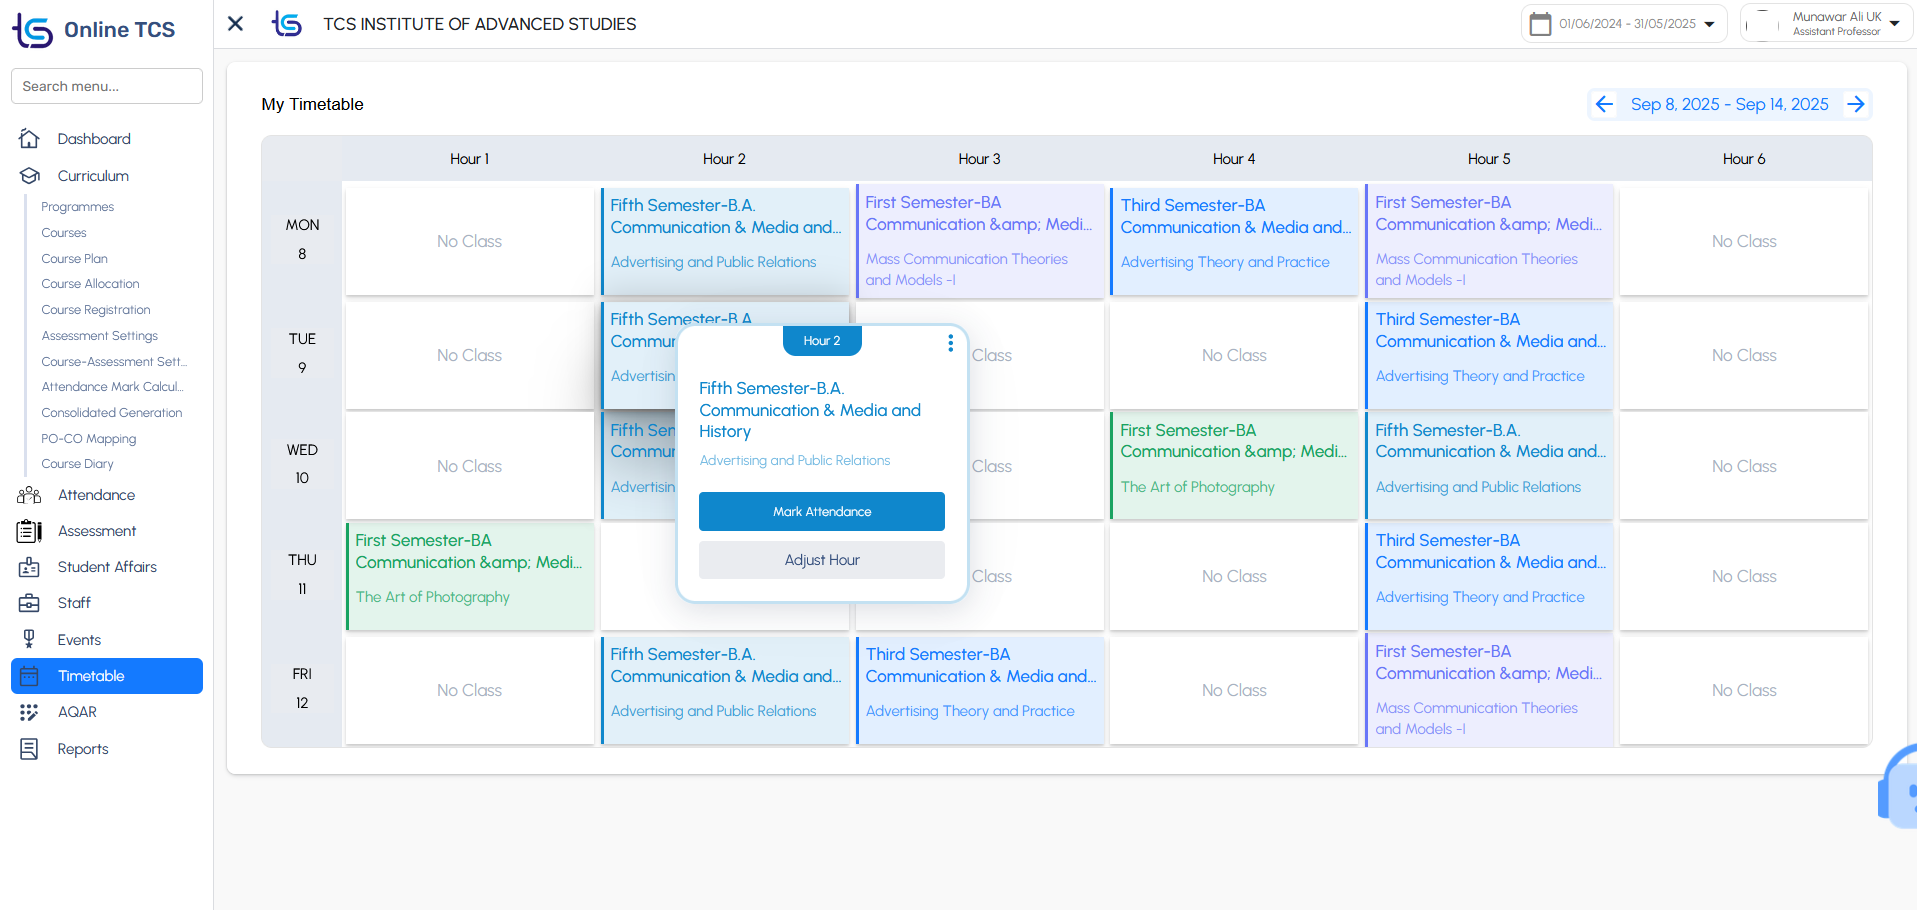Open the three-dot menu in Hour 2 popup
Image resolution: width=1917 pixels, height=910 pixels.
click(x=950, y=343)
